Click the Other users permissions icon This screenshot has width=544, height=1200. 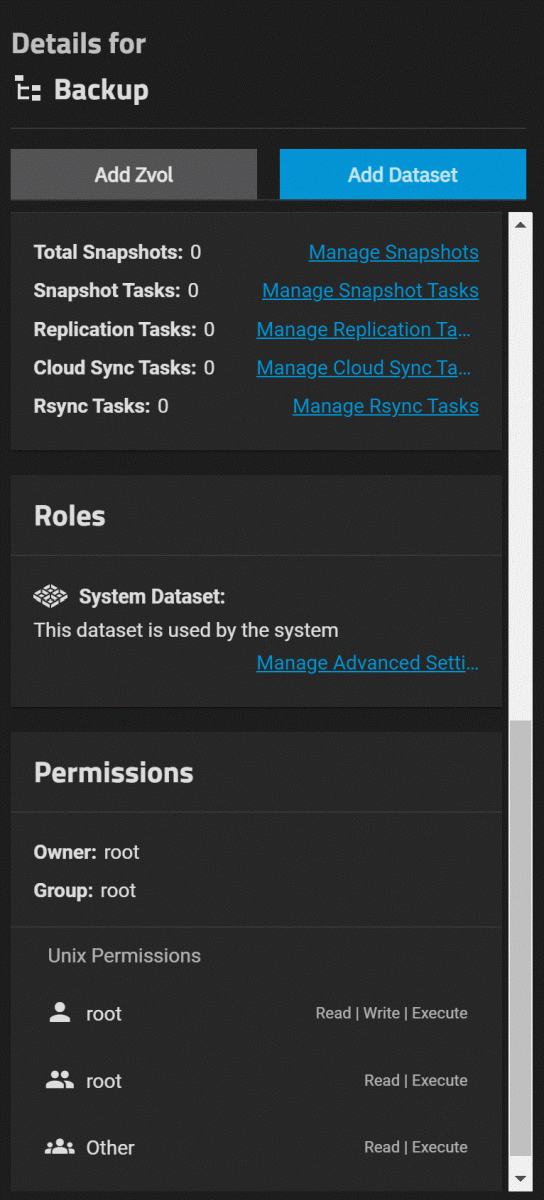coord(60,1147)
